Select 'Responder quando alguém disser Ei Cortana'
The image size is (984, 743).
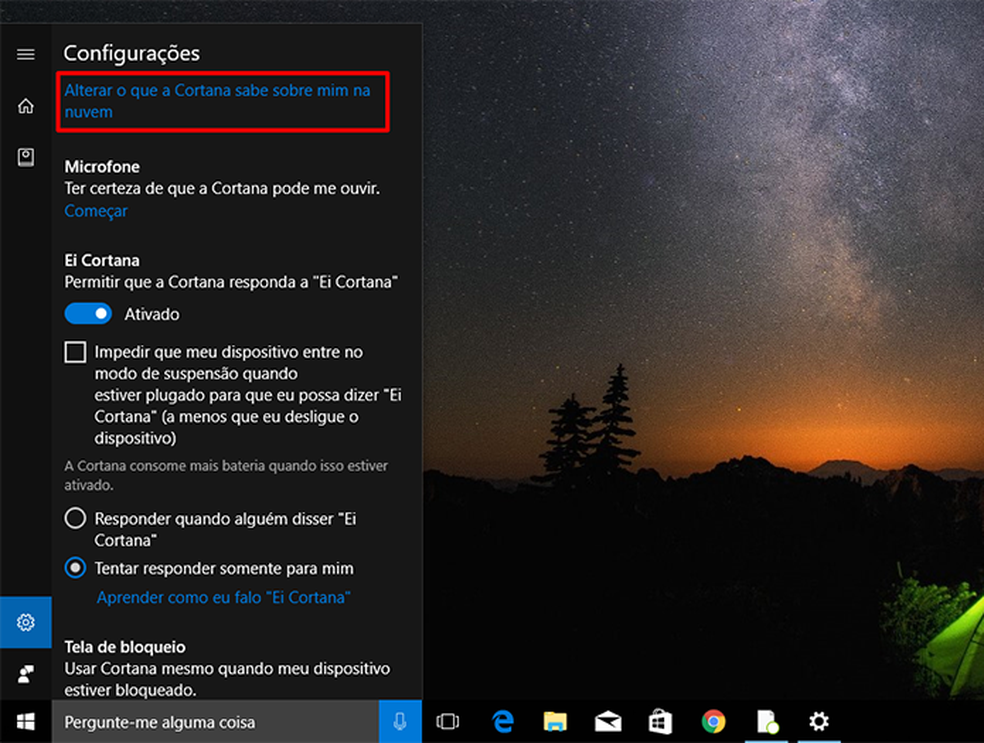(75, 518)
